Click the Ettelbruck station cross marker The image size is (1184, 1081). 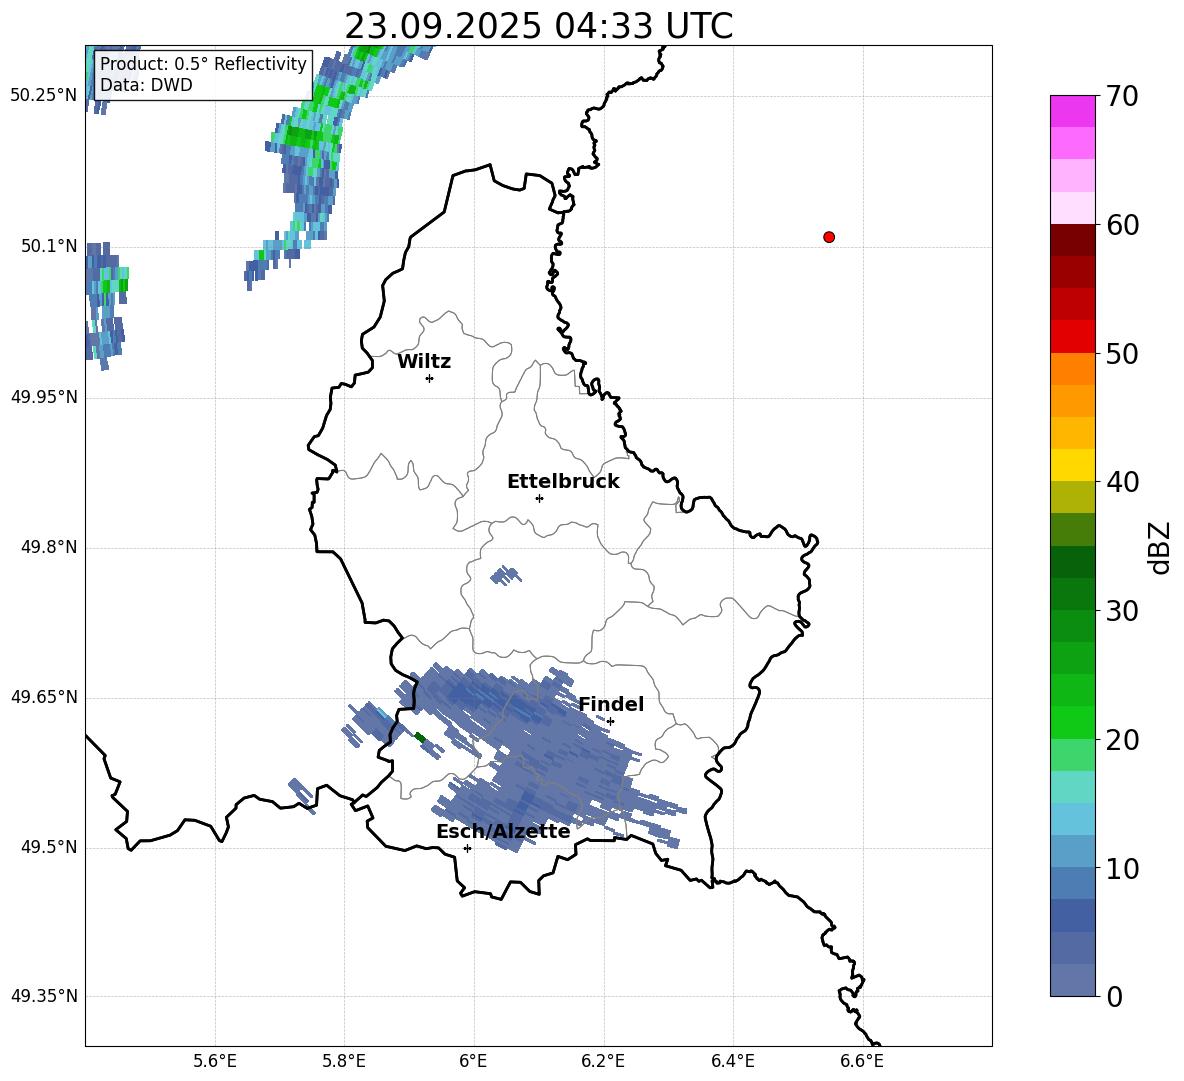[x=539, y=498]
